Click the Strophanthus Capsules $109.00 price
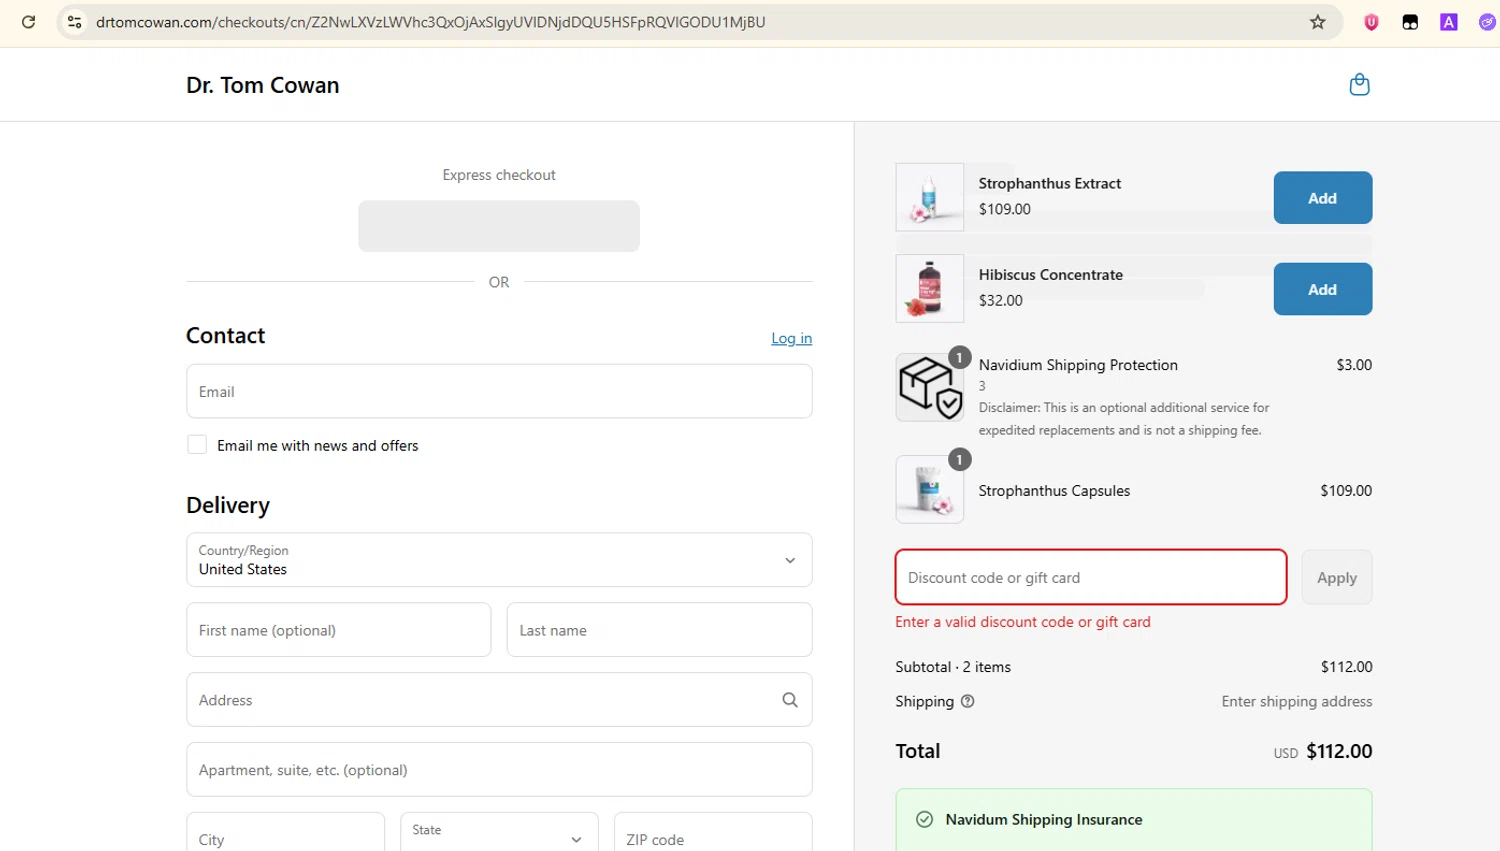The width and height of the screenshot is (1500, 851). click(1346, 491)
